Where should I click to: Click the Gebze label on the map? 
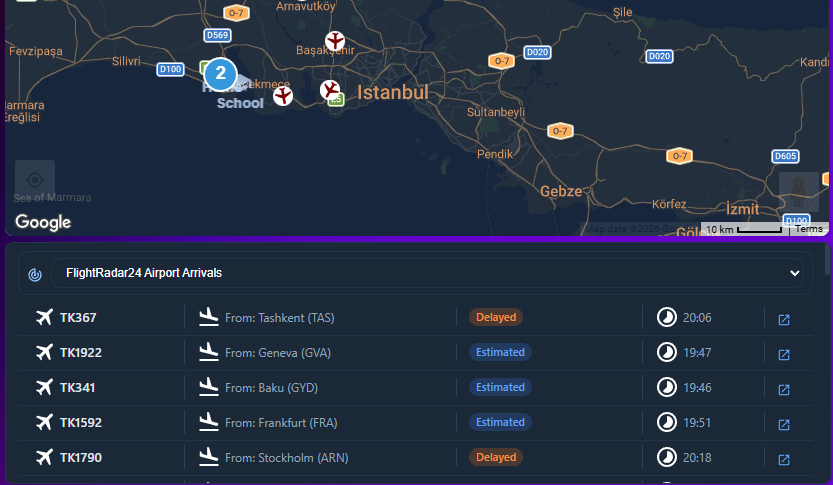pyautogui.click(x=561, y=191)
